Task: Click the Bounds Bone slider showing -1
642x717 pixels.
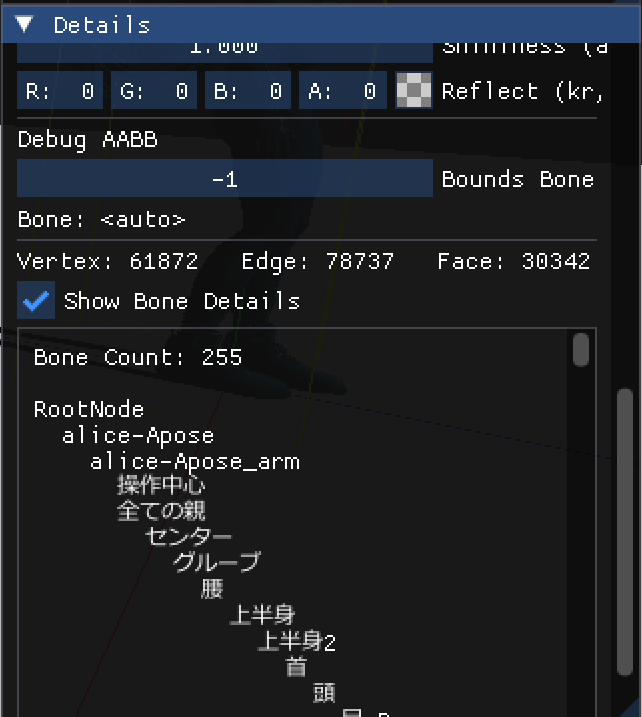Action: (225, 179)
